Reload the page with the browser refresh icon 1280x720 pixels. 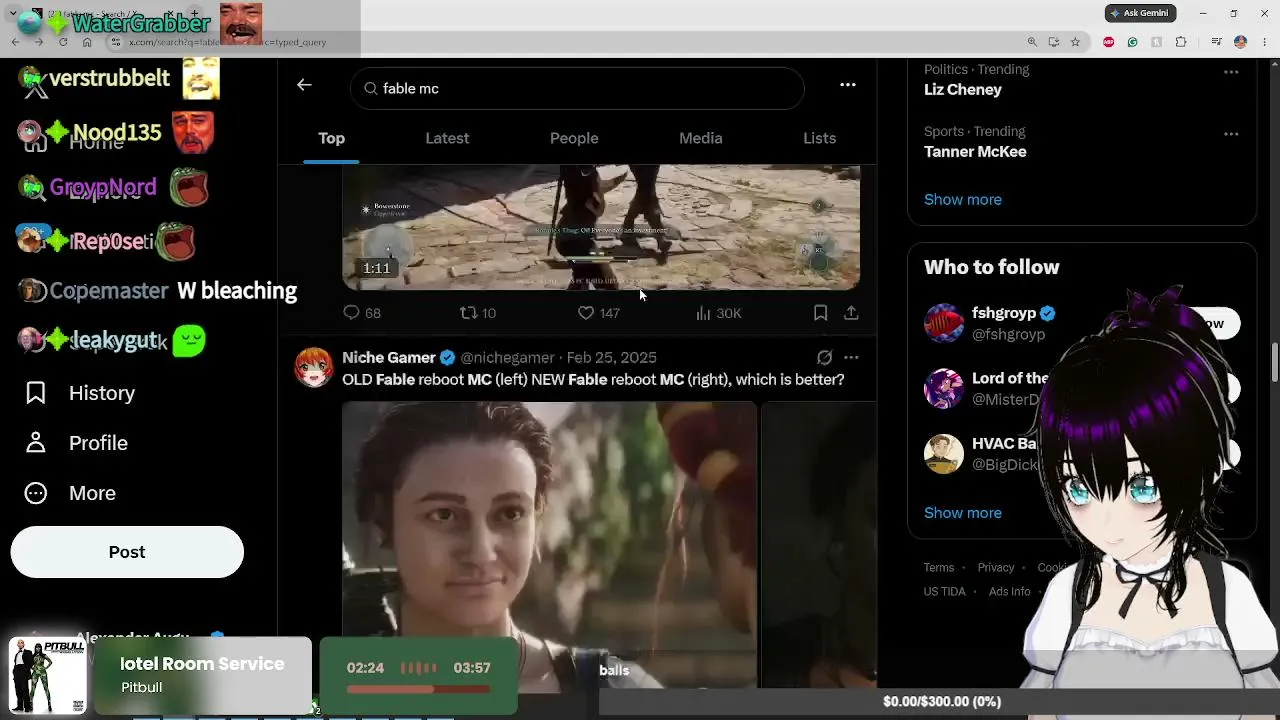(x=63, y=42)
